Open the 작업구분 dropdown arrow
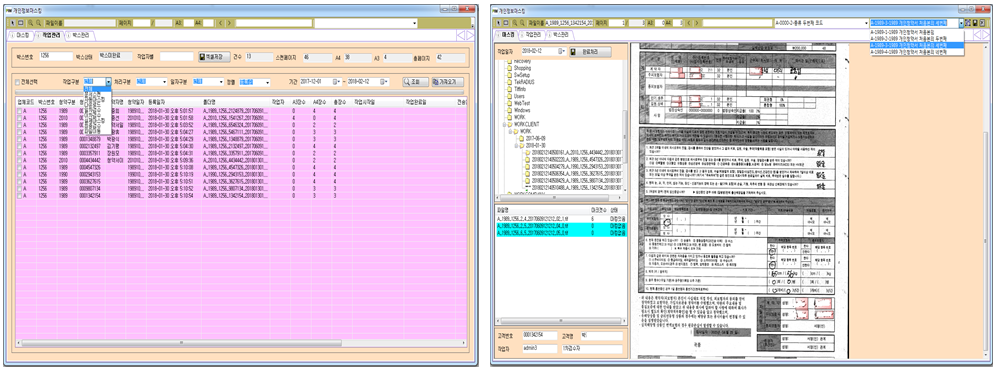 click(x=109, y=82)
